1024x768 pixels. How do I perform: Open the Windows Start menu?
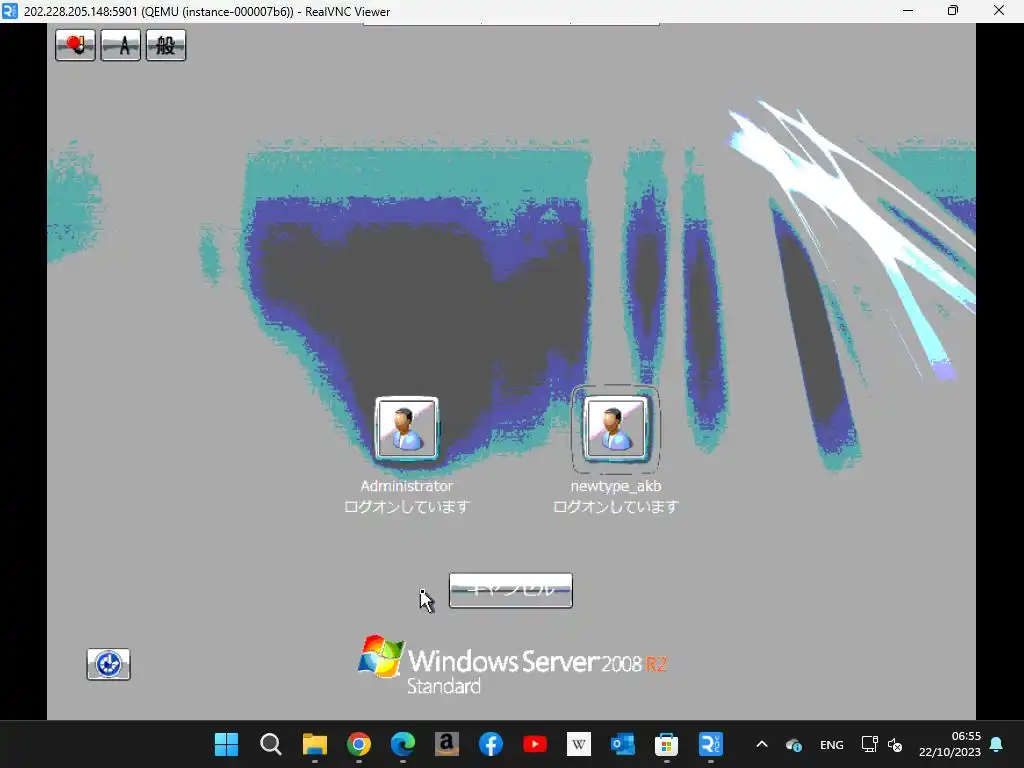tap(227, 744)
